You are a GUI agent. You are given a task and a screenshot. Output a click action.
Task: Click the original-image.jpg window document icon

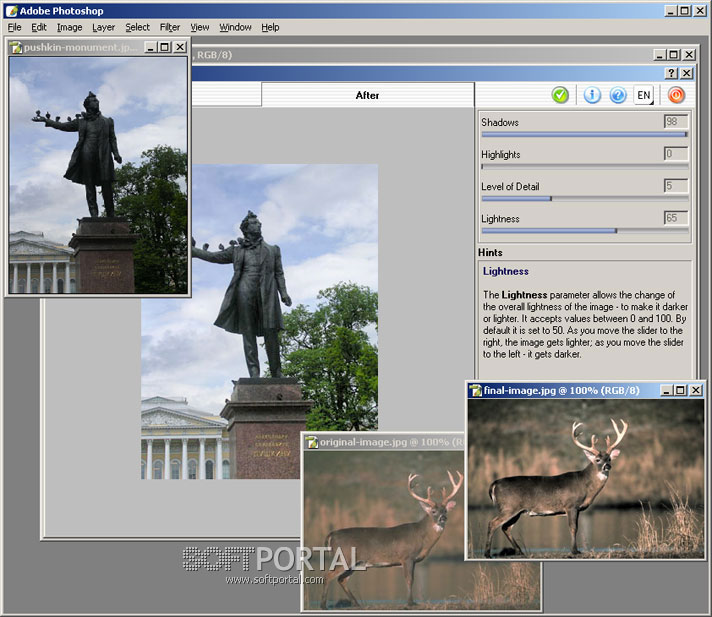click(x=312, y=442)
